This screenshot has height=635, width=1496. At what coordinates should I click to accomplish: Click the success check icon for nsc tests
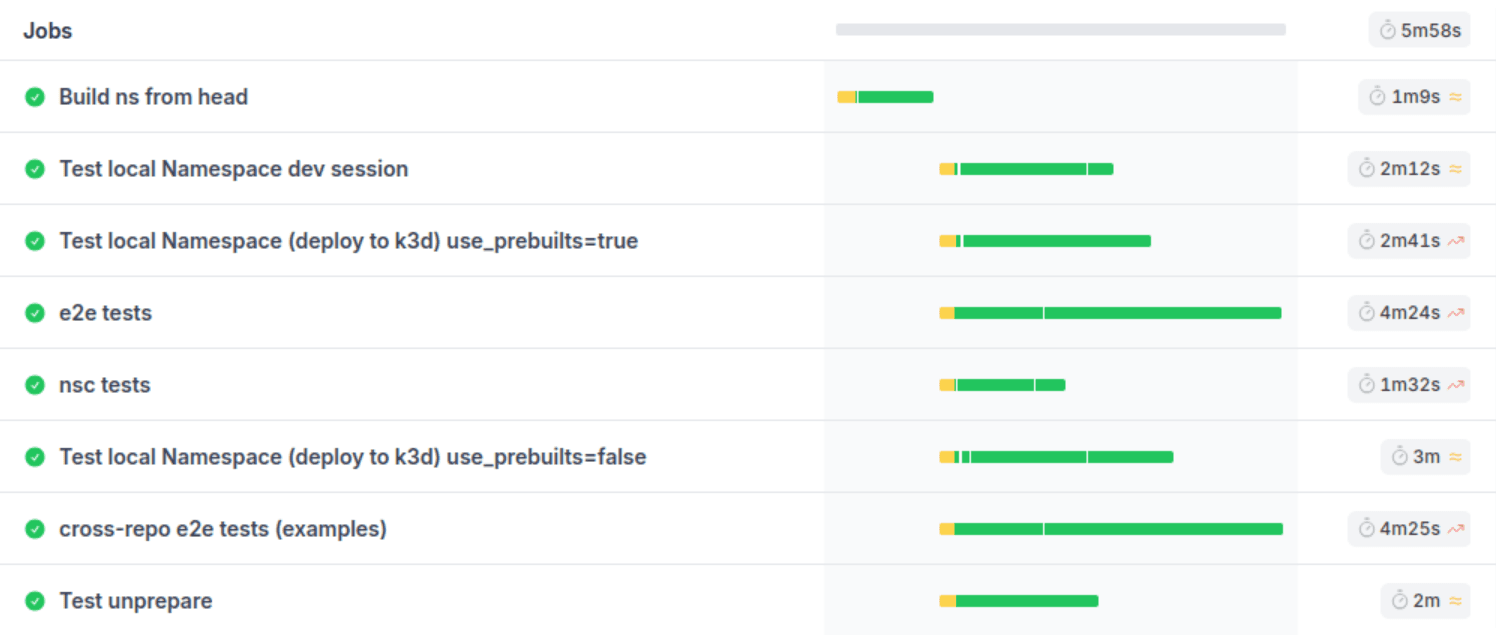click(x=35, y=384)
